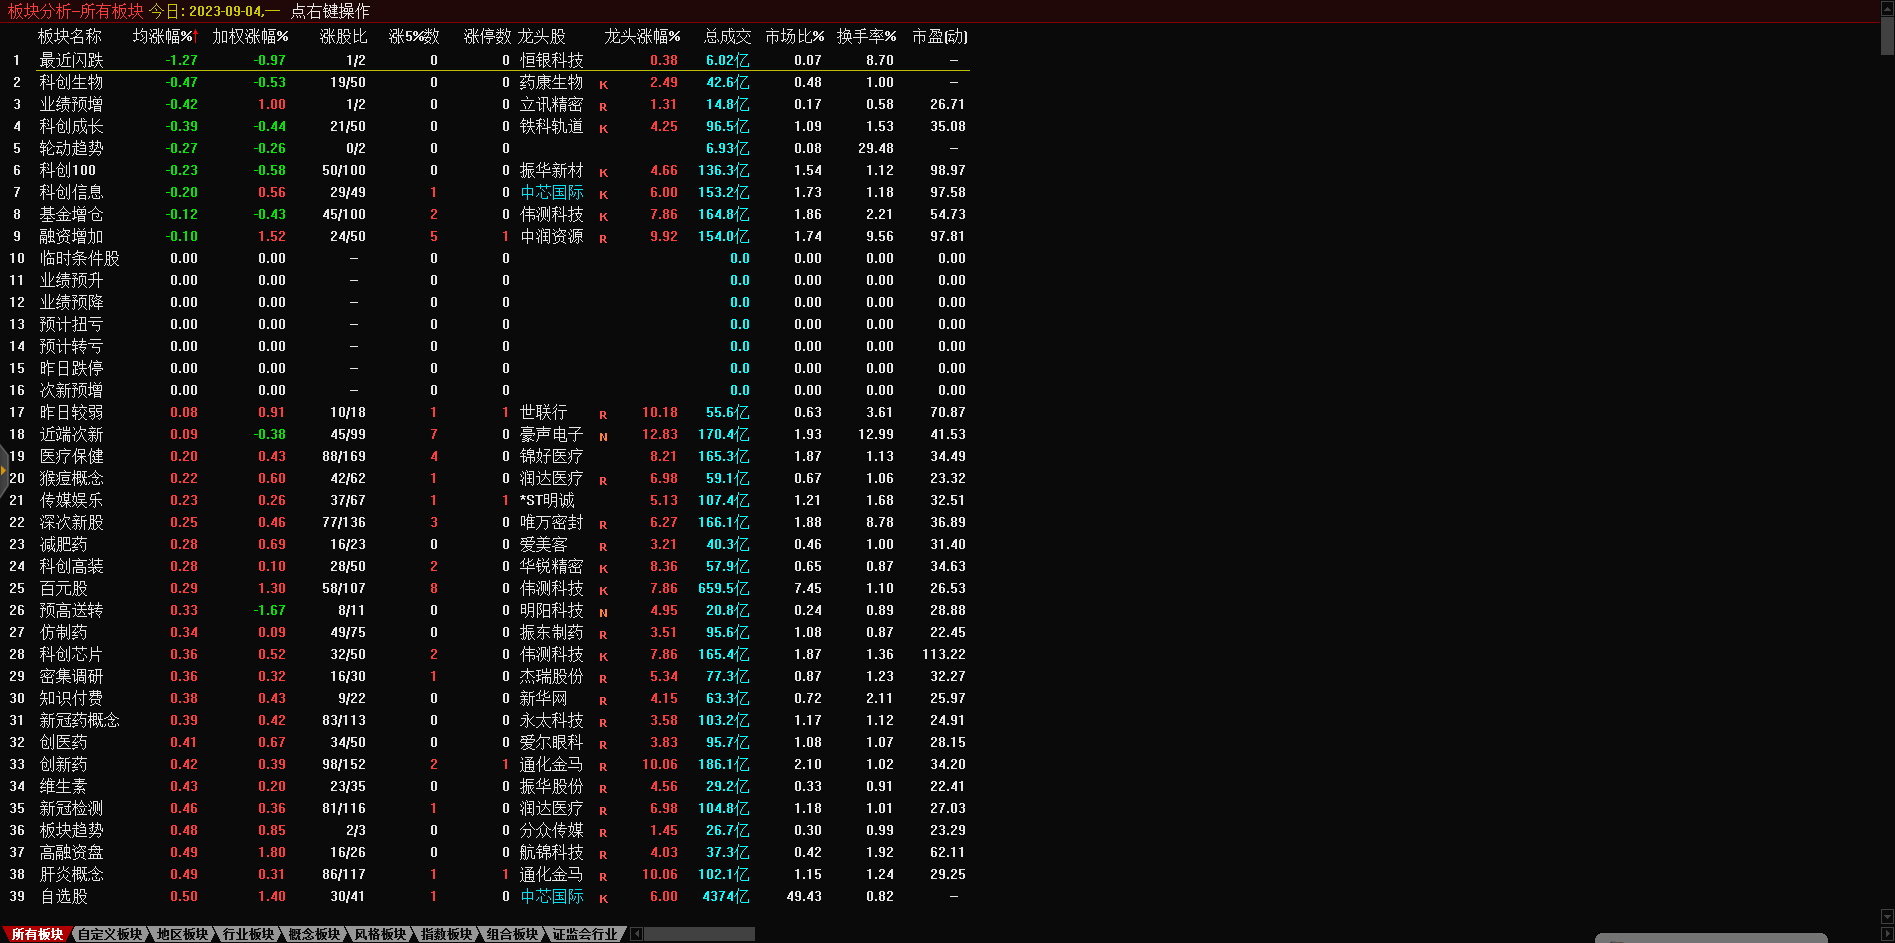Image resolution: width=1895 pixels, height=943 pixels.
Task: Switch to the 概念板块 tab
Action: pyautogui.click(x=314, y=934)
